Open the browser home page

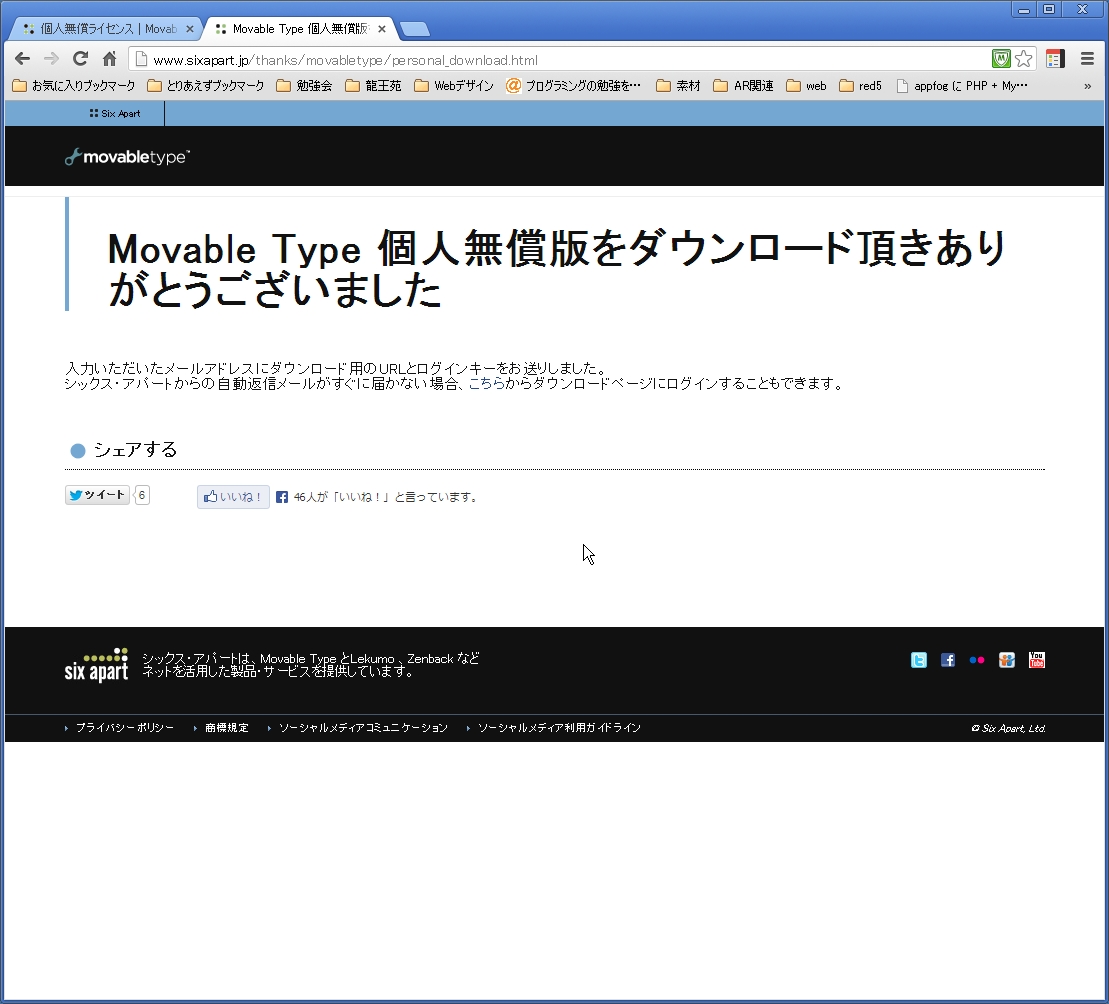(109, 59)
